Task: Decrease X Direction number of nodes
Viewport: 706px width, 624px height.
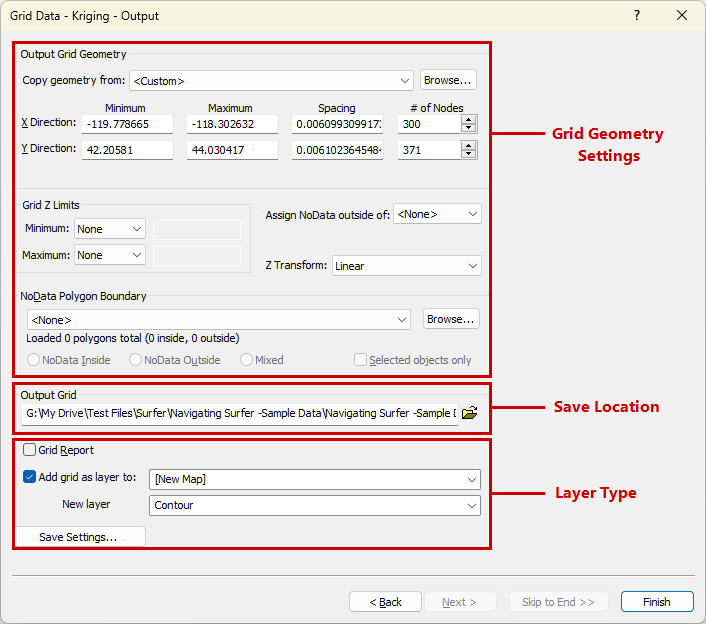Action: 469,128
